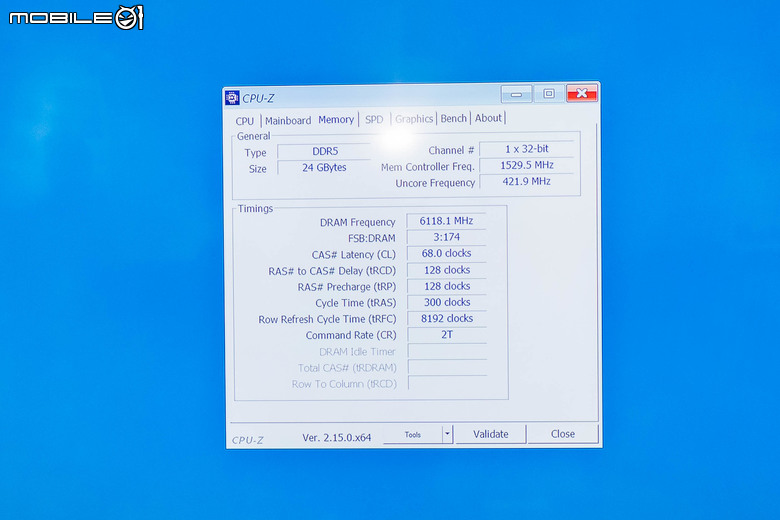780x520 pixels.
Task: Select the 24 GBytes size value
Action: pyautogui.click(x=324, y=168)
